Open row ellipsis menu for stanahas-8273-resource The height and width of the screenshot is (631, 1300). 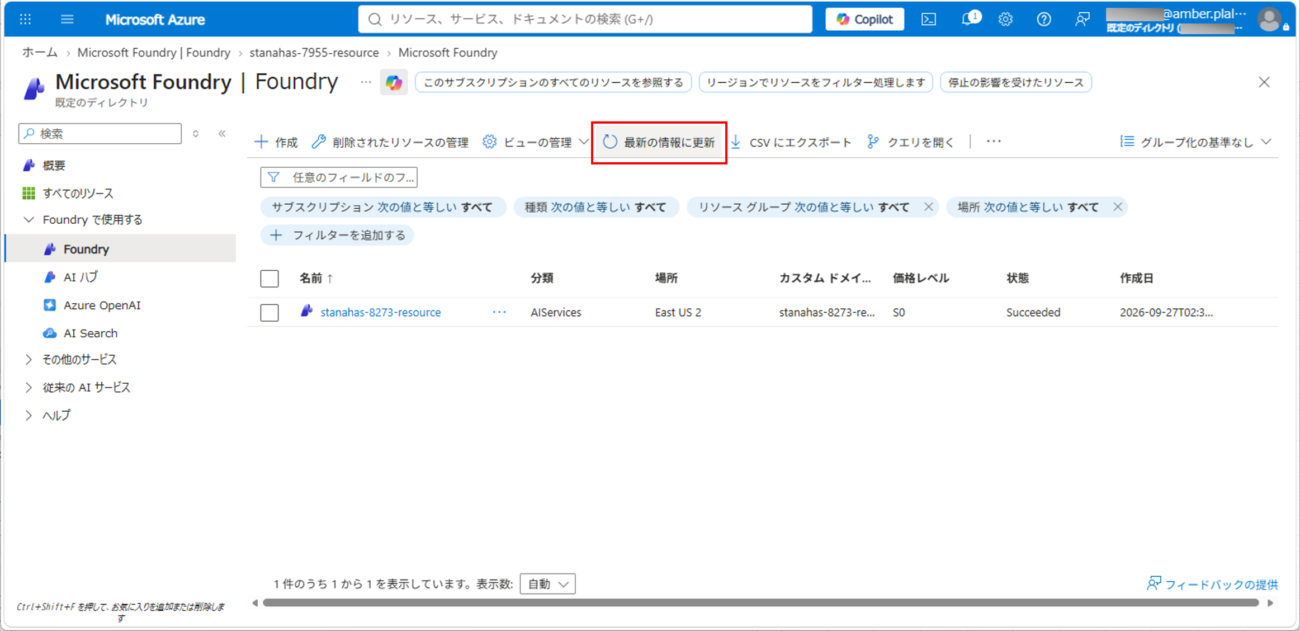(499, 312)
